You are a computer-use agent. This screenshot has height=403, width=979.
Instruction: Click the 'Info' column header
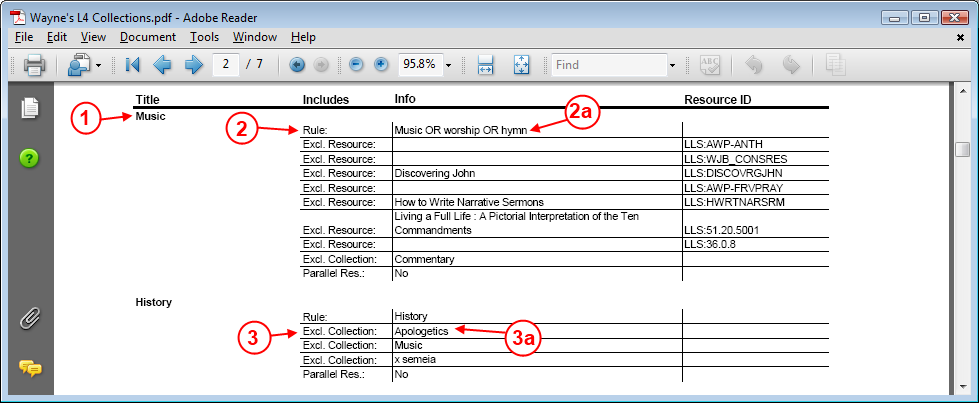[405, 99]
